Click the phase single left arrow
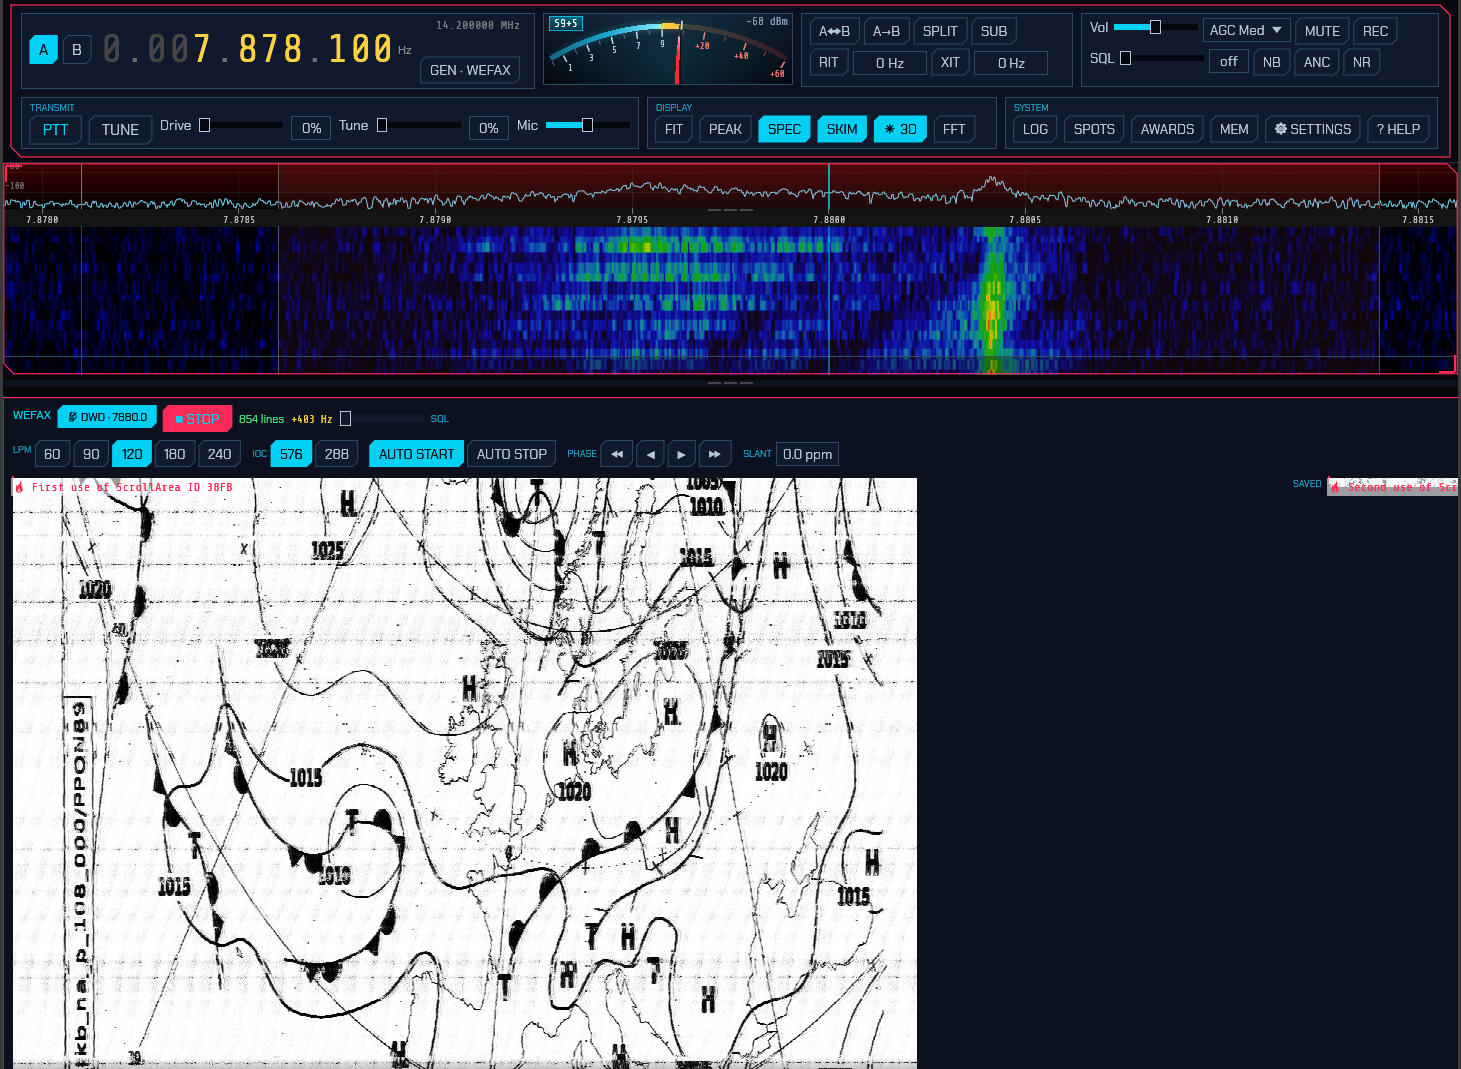Image resolution: width=1461 pixels, height=1069 pixels. (651, 454)
